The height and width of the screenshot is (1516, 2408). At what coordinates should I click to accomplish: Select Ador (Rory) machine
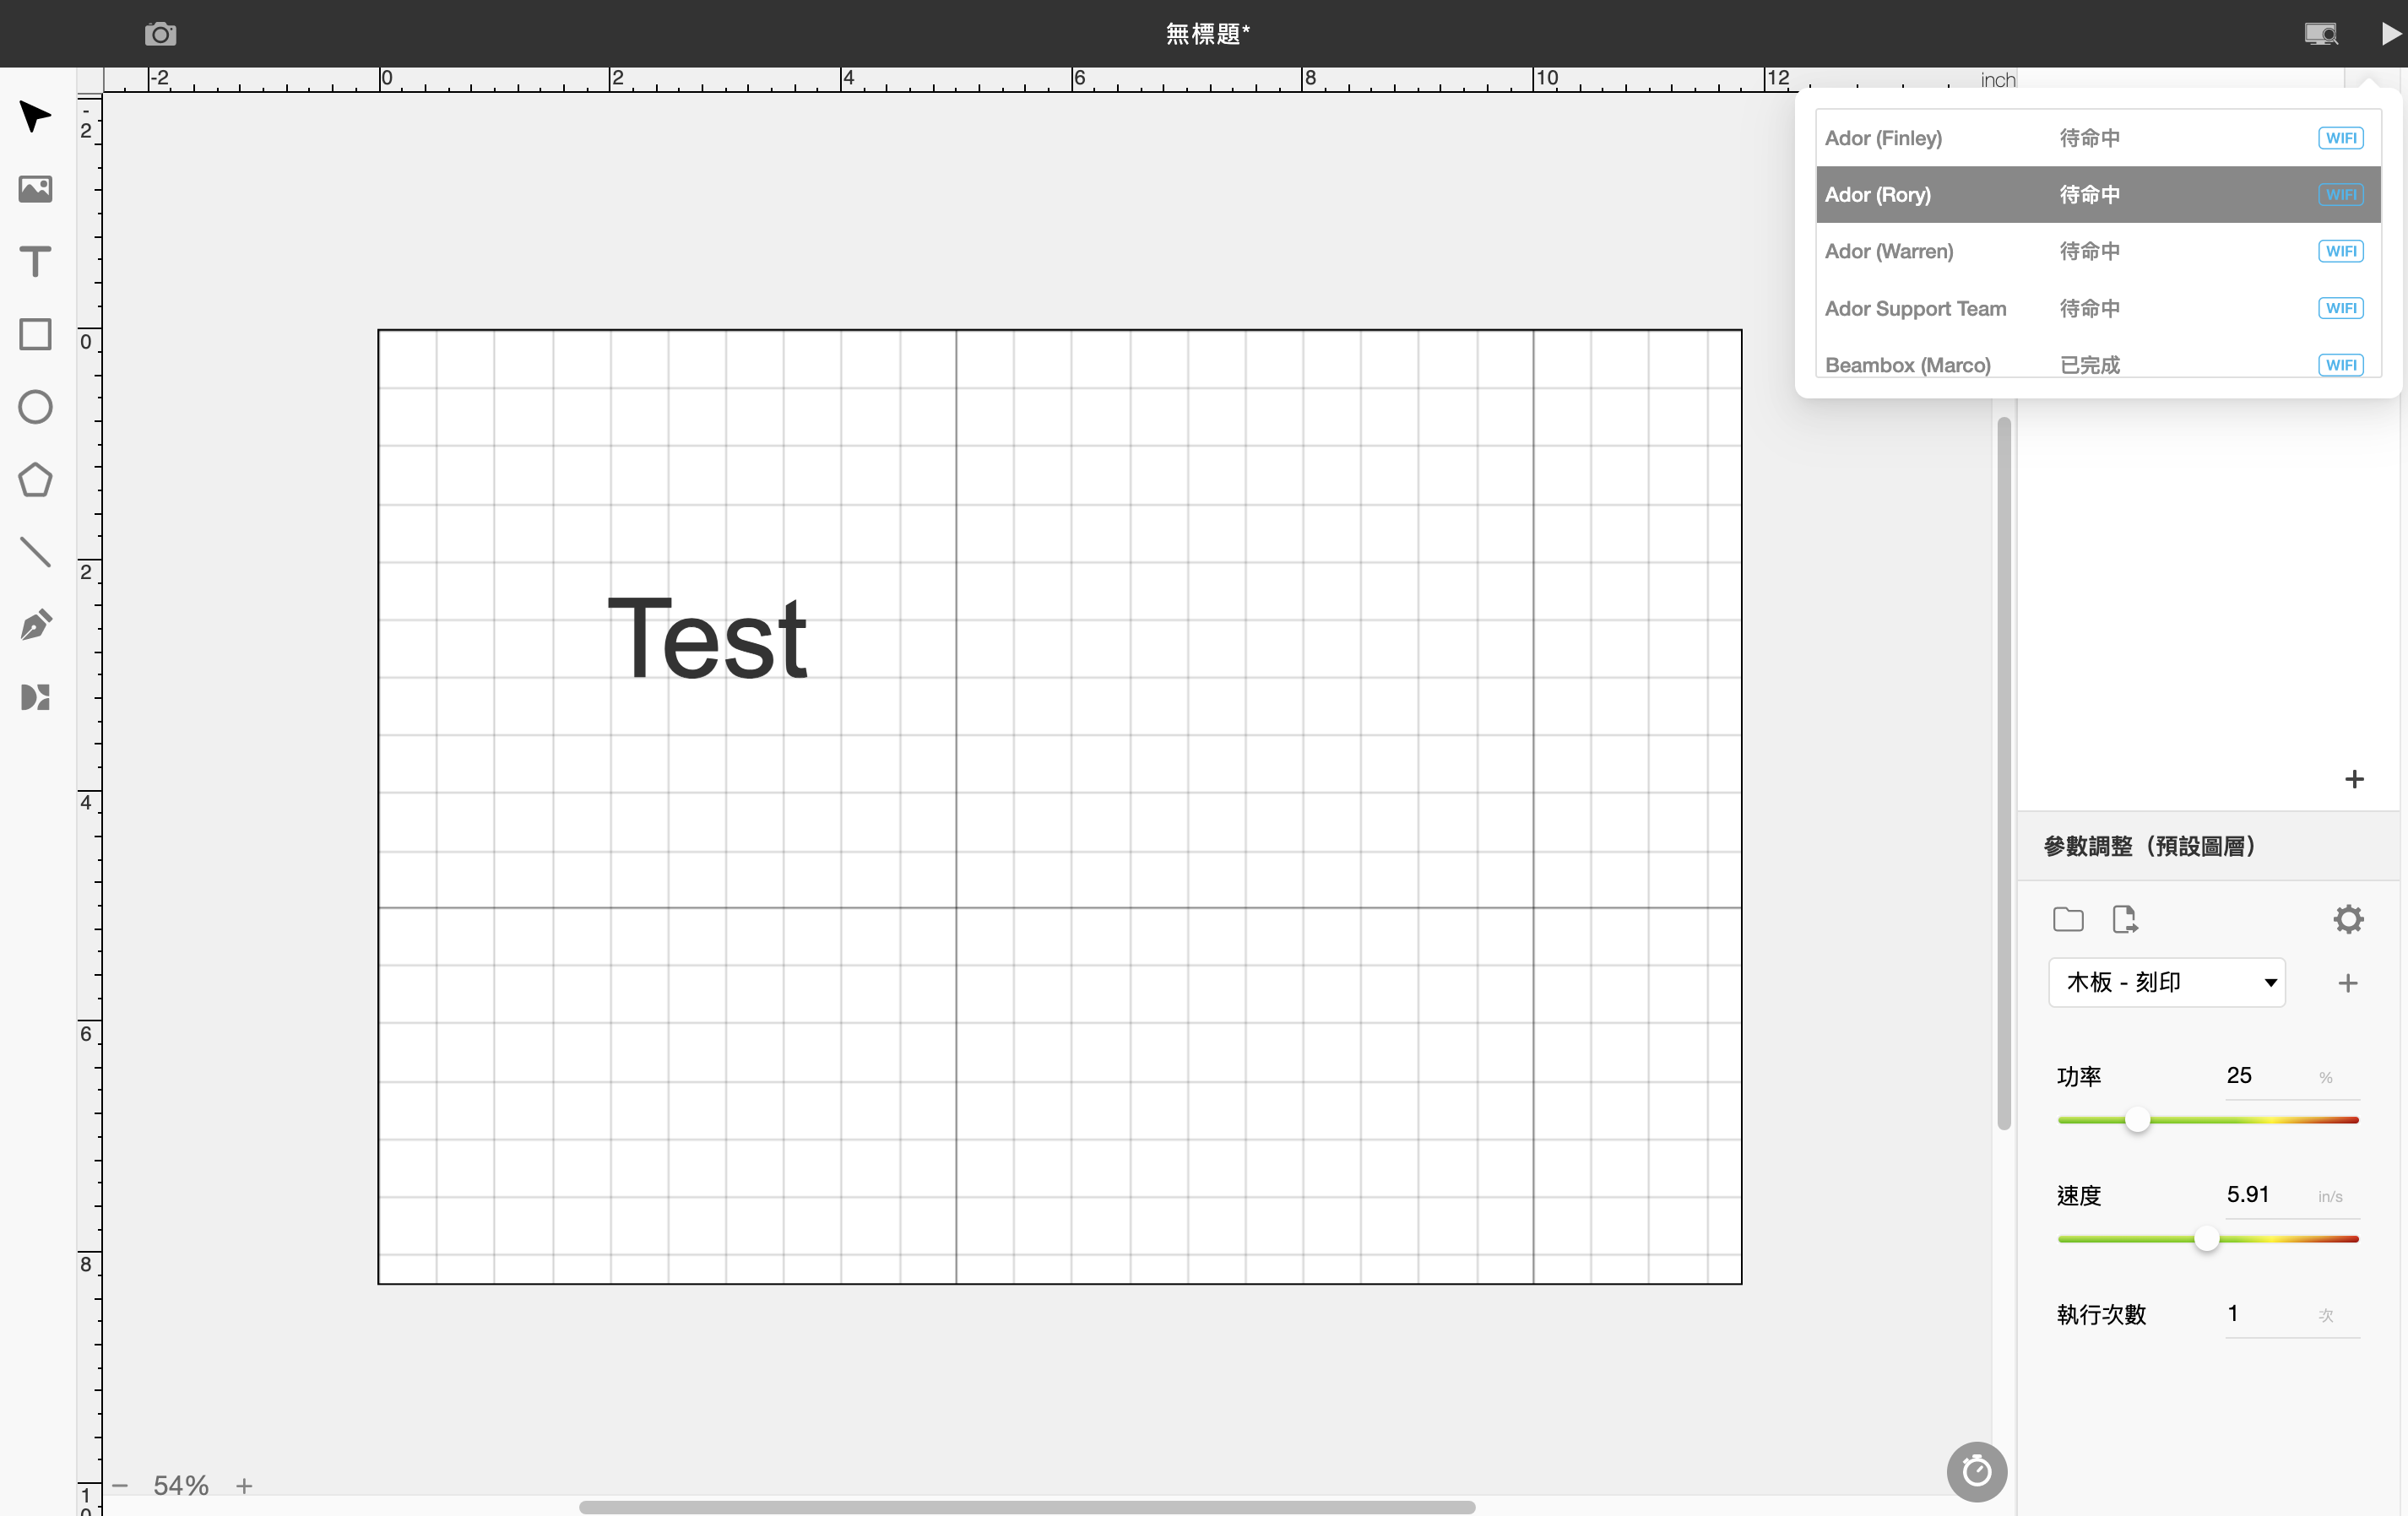[x=2098, y=194]
